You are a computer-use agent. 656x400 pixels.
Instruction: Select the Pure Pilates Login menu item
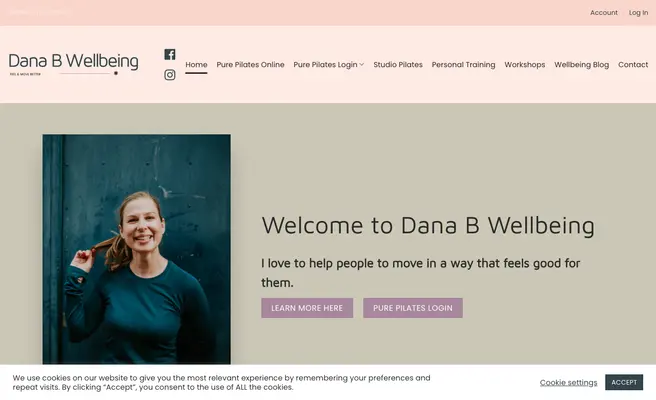pyautogui.click(x=325, y=64)
